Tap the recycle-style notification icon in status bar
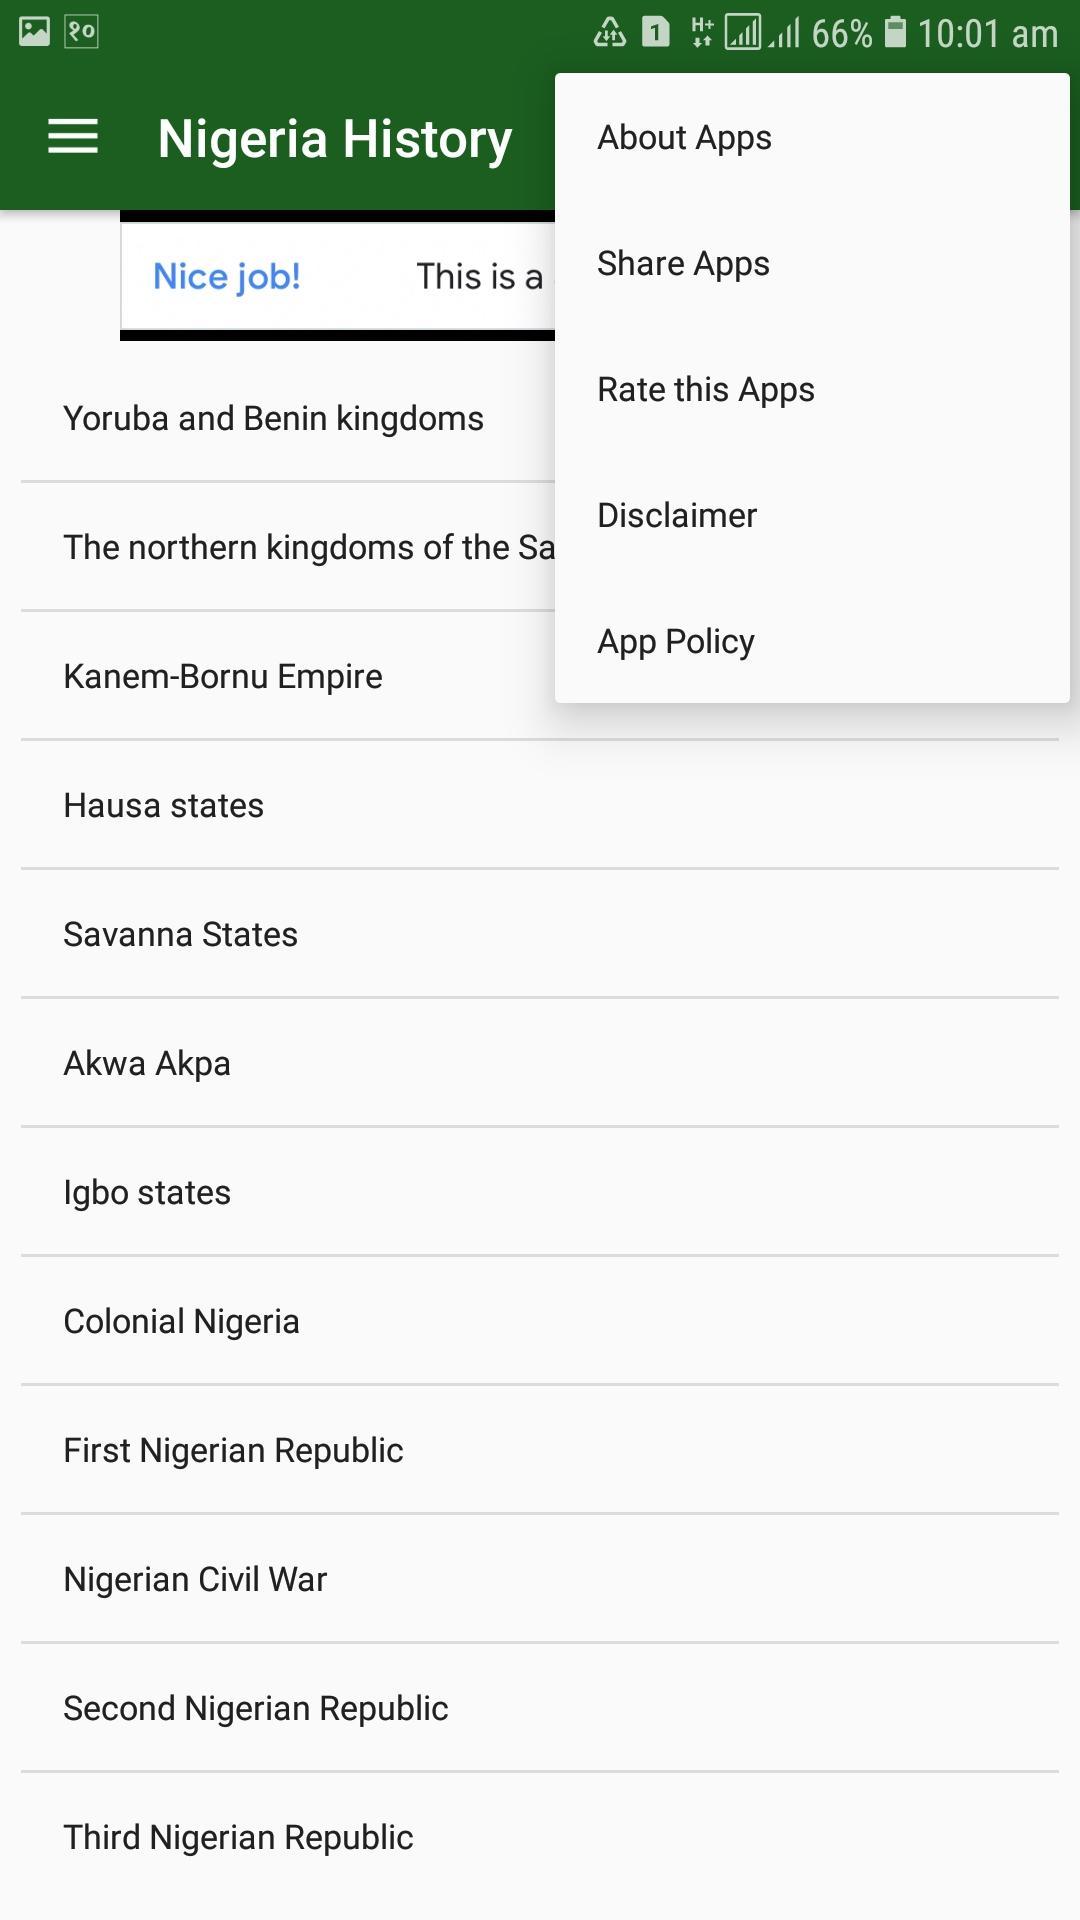Screen dimensions: 1080x1920 610,32
